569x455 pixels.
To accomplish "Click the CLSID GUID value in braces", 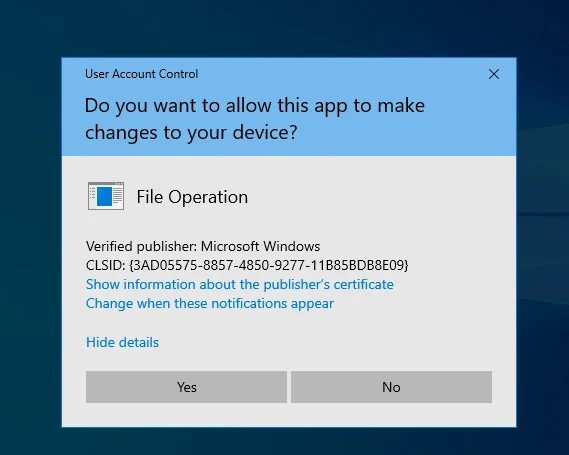I will [x=269, y=265].
